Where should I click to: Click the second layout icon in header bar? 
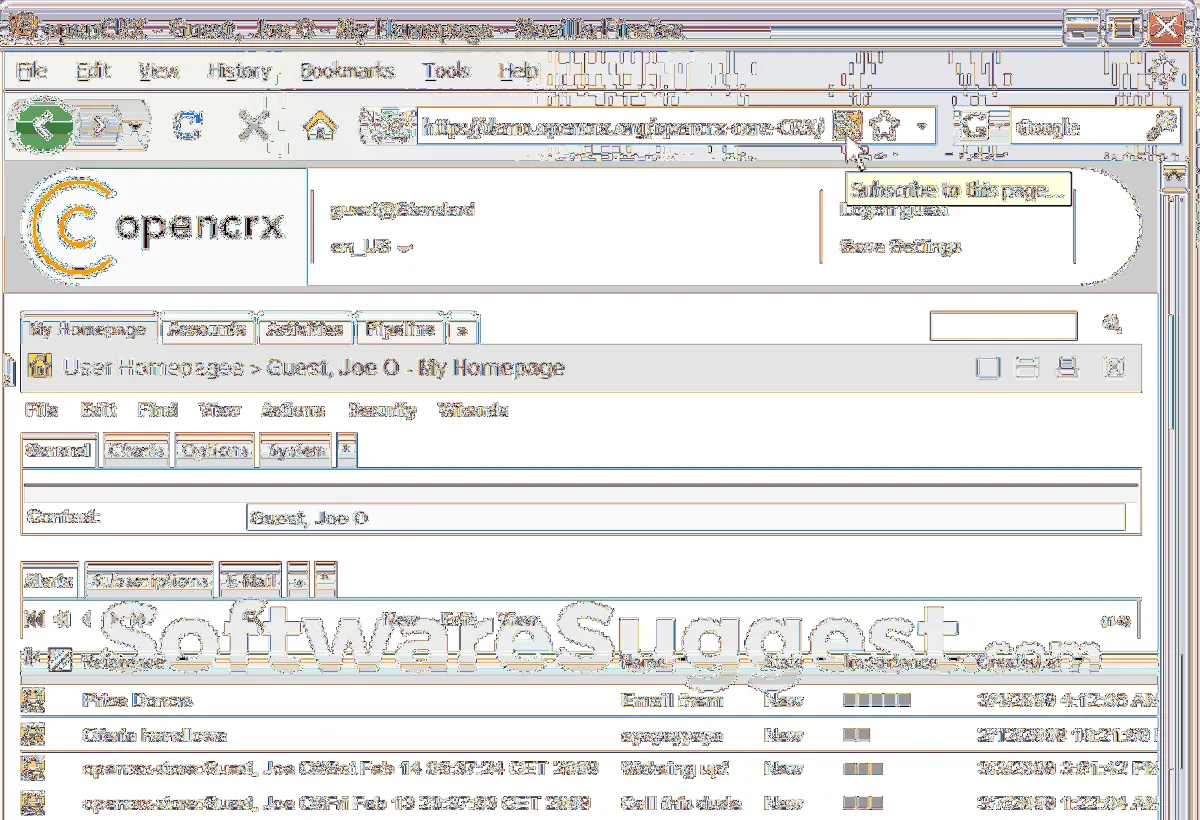(x=1027, y=368)
